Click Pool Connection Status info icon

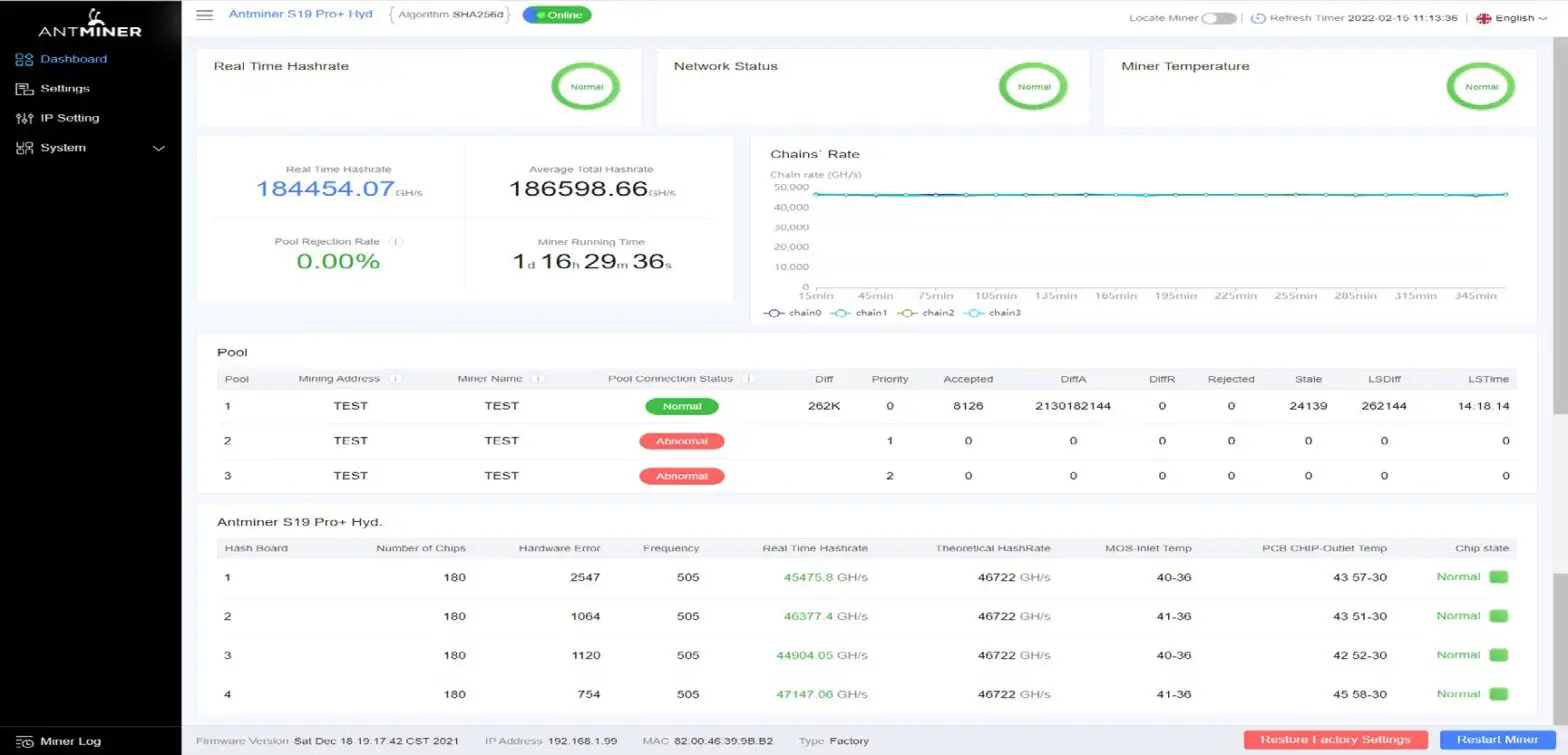coord(747,379)
